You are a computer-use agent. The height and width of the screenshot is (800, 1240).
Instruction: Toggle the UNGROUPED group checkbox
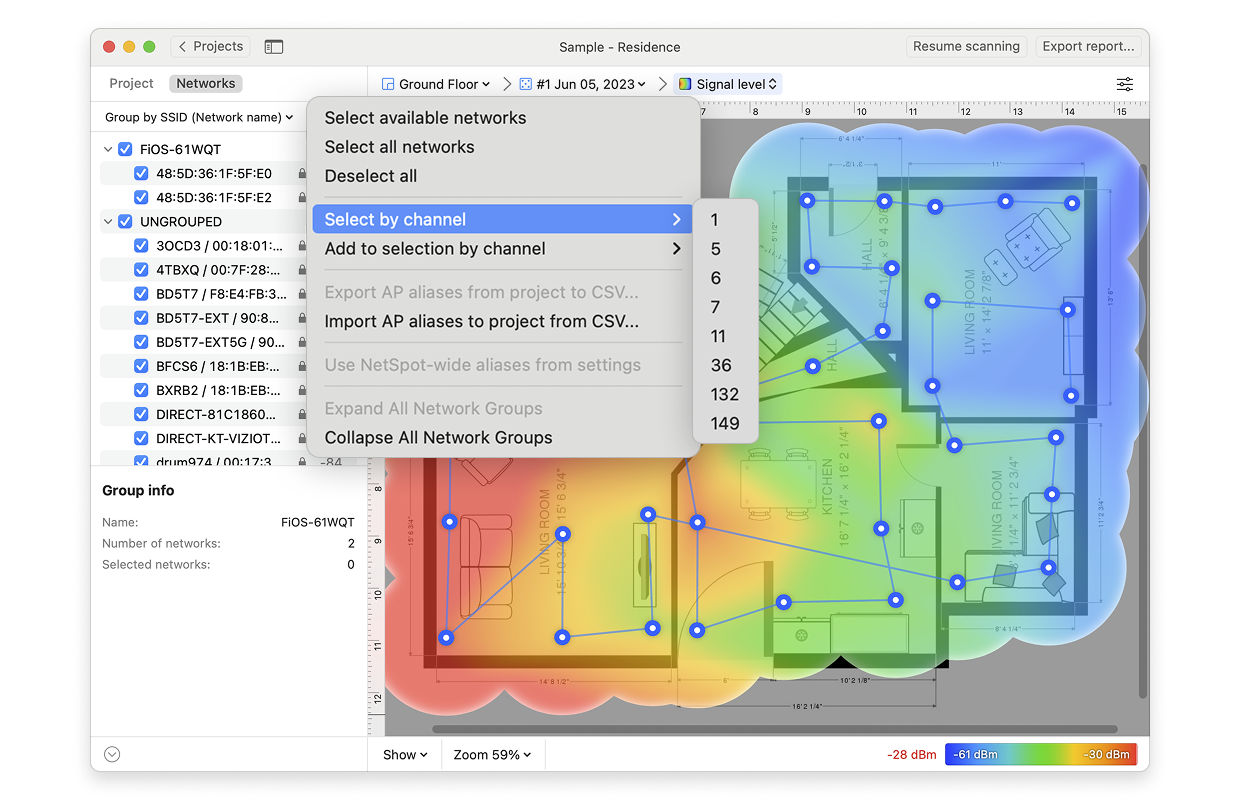[x=125, y=221]
